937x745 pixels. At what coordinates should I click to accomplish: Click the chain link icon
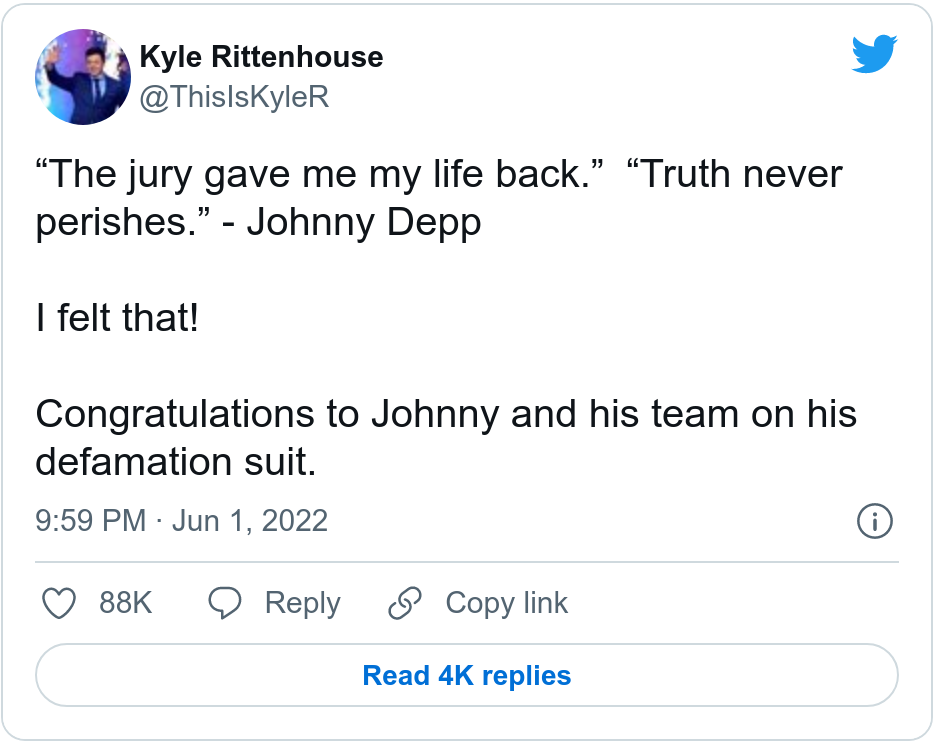(x=405, y=603)
